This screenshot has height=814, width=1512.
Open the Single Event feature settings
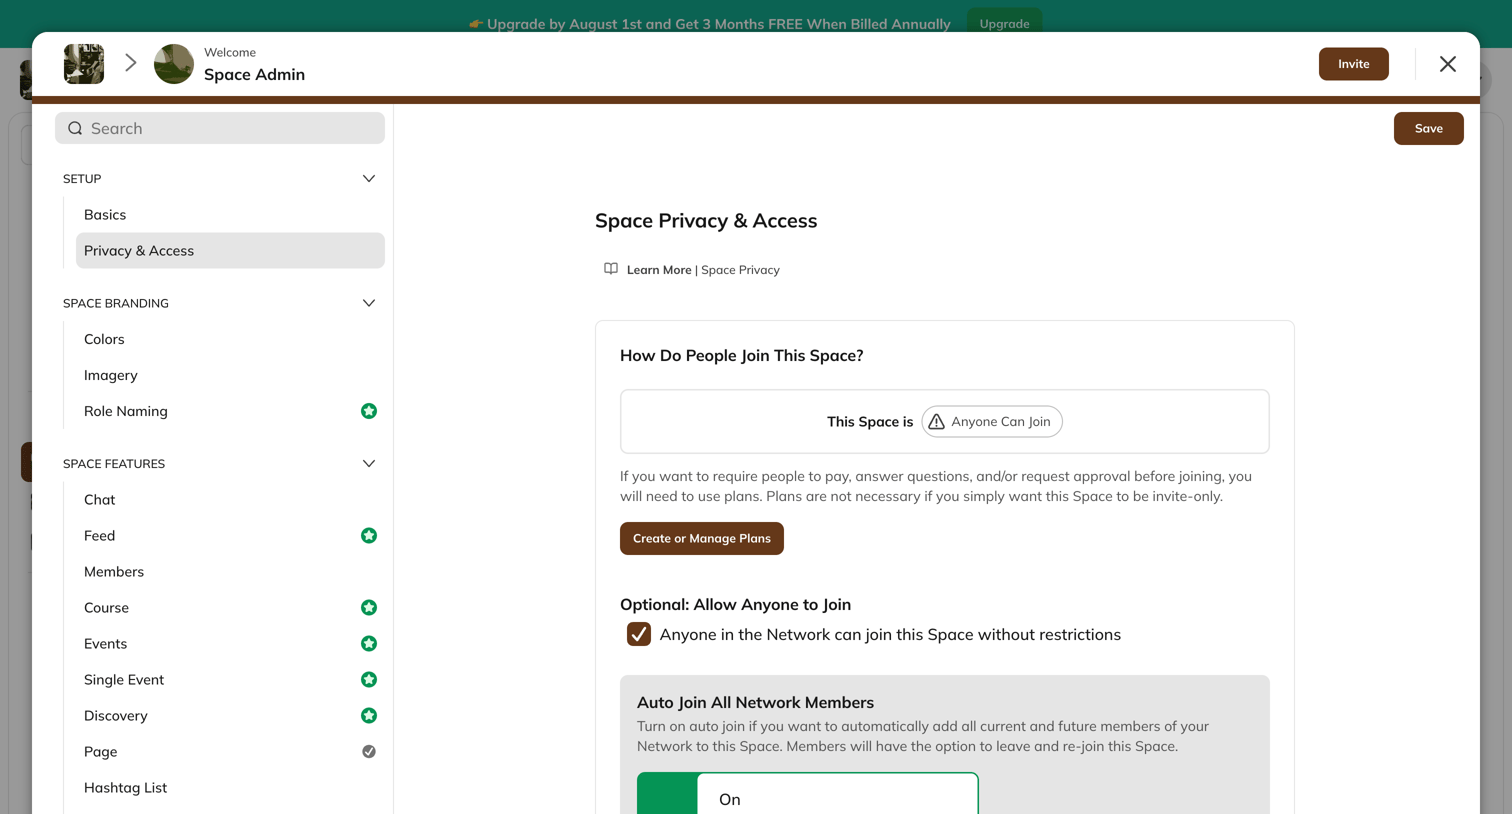230,680
